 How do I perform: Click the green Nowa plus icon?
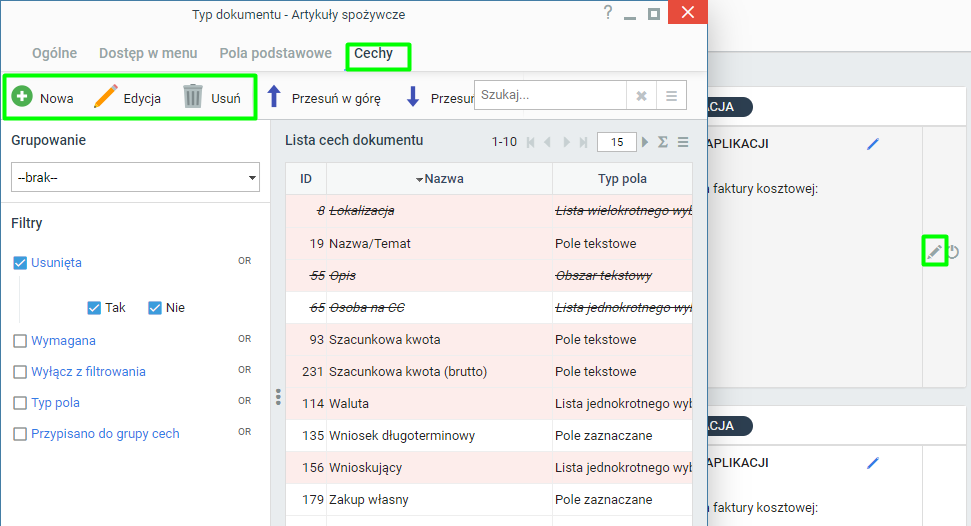22,97
